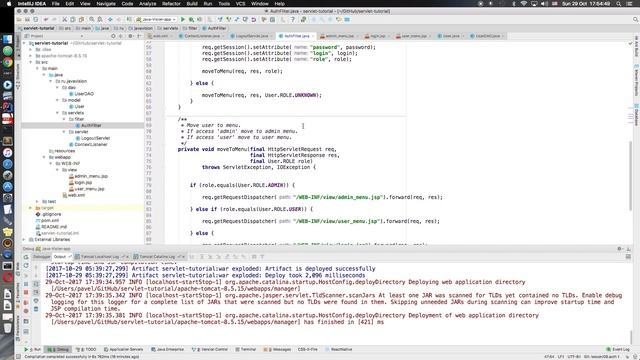Click the Save All toolbar icon

pyautogui.click(x=27, y=20)
